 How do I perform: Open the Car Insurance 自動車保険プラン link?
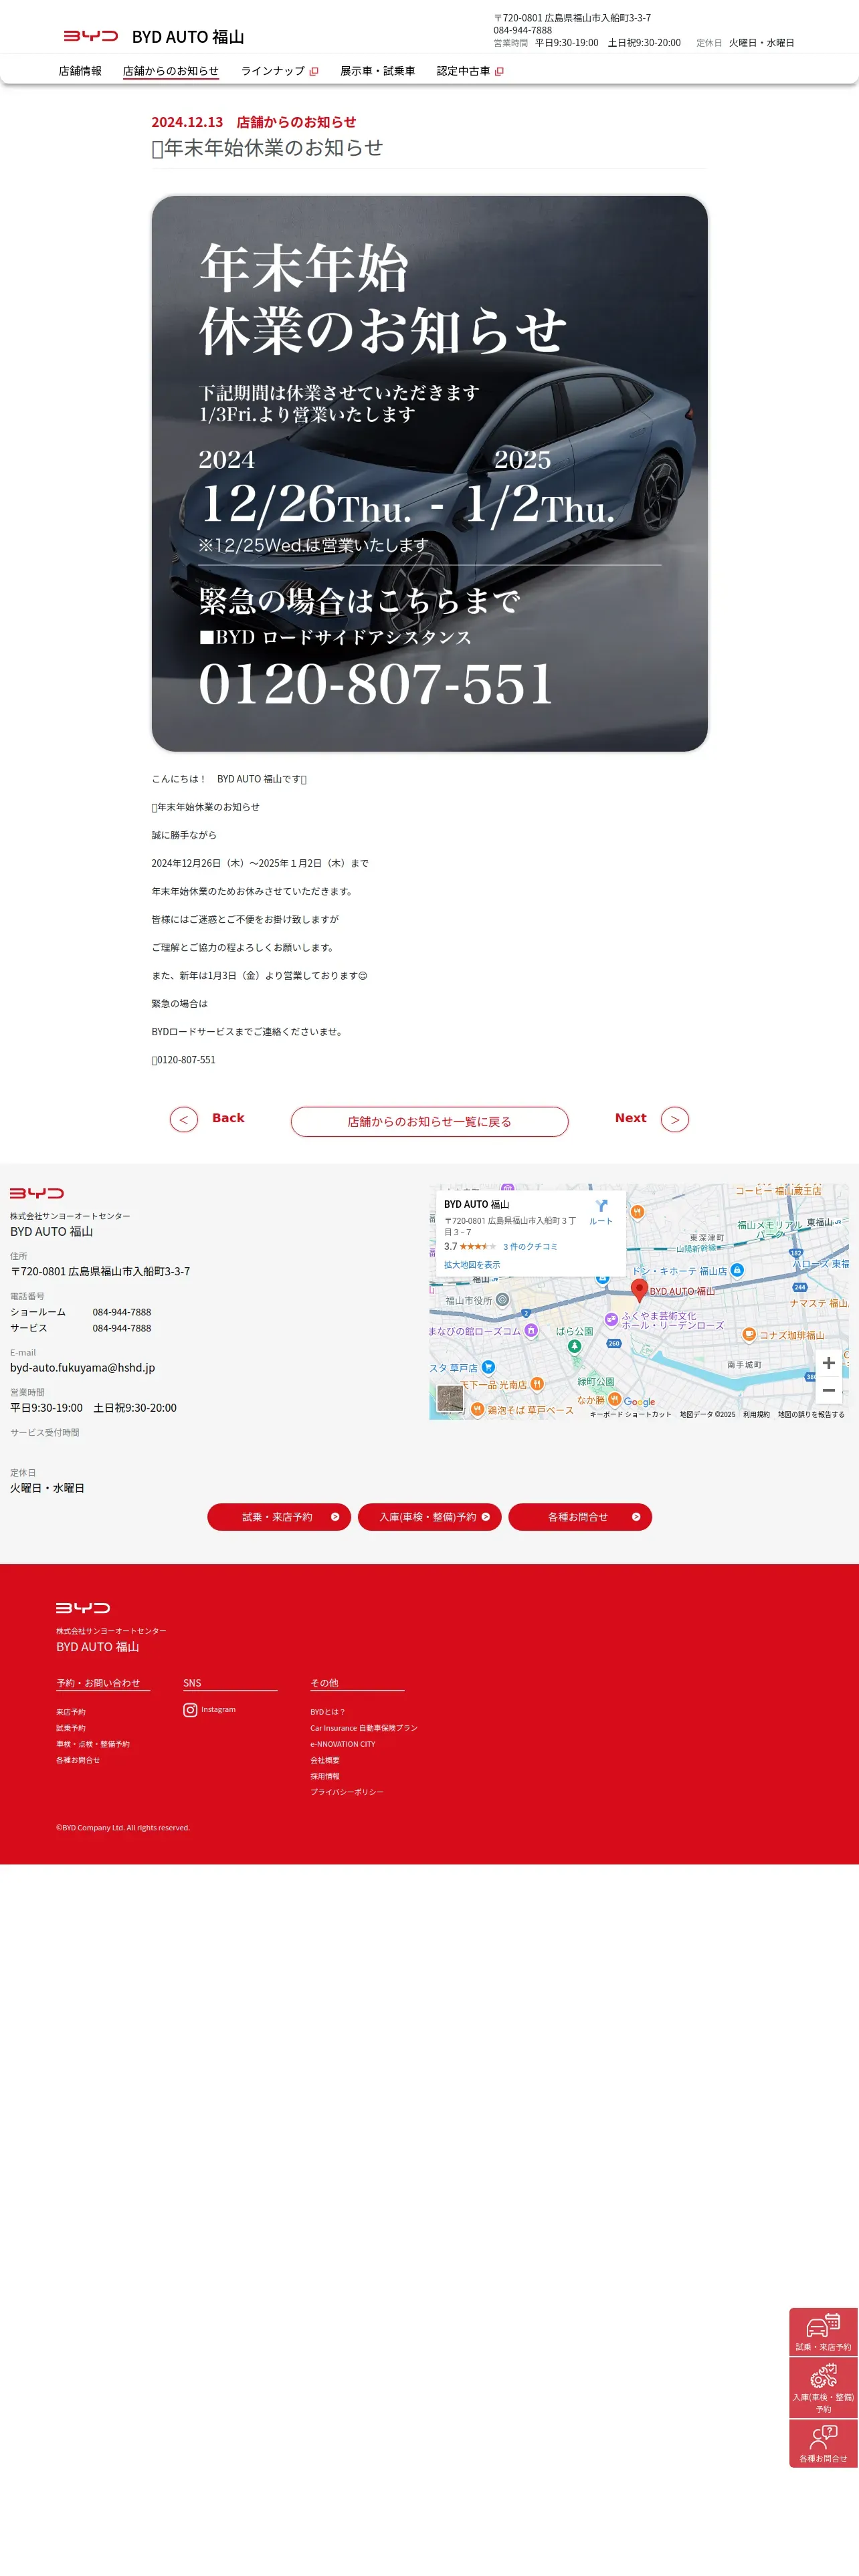(x=364, y=1728)
